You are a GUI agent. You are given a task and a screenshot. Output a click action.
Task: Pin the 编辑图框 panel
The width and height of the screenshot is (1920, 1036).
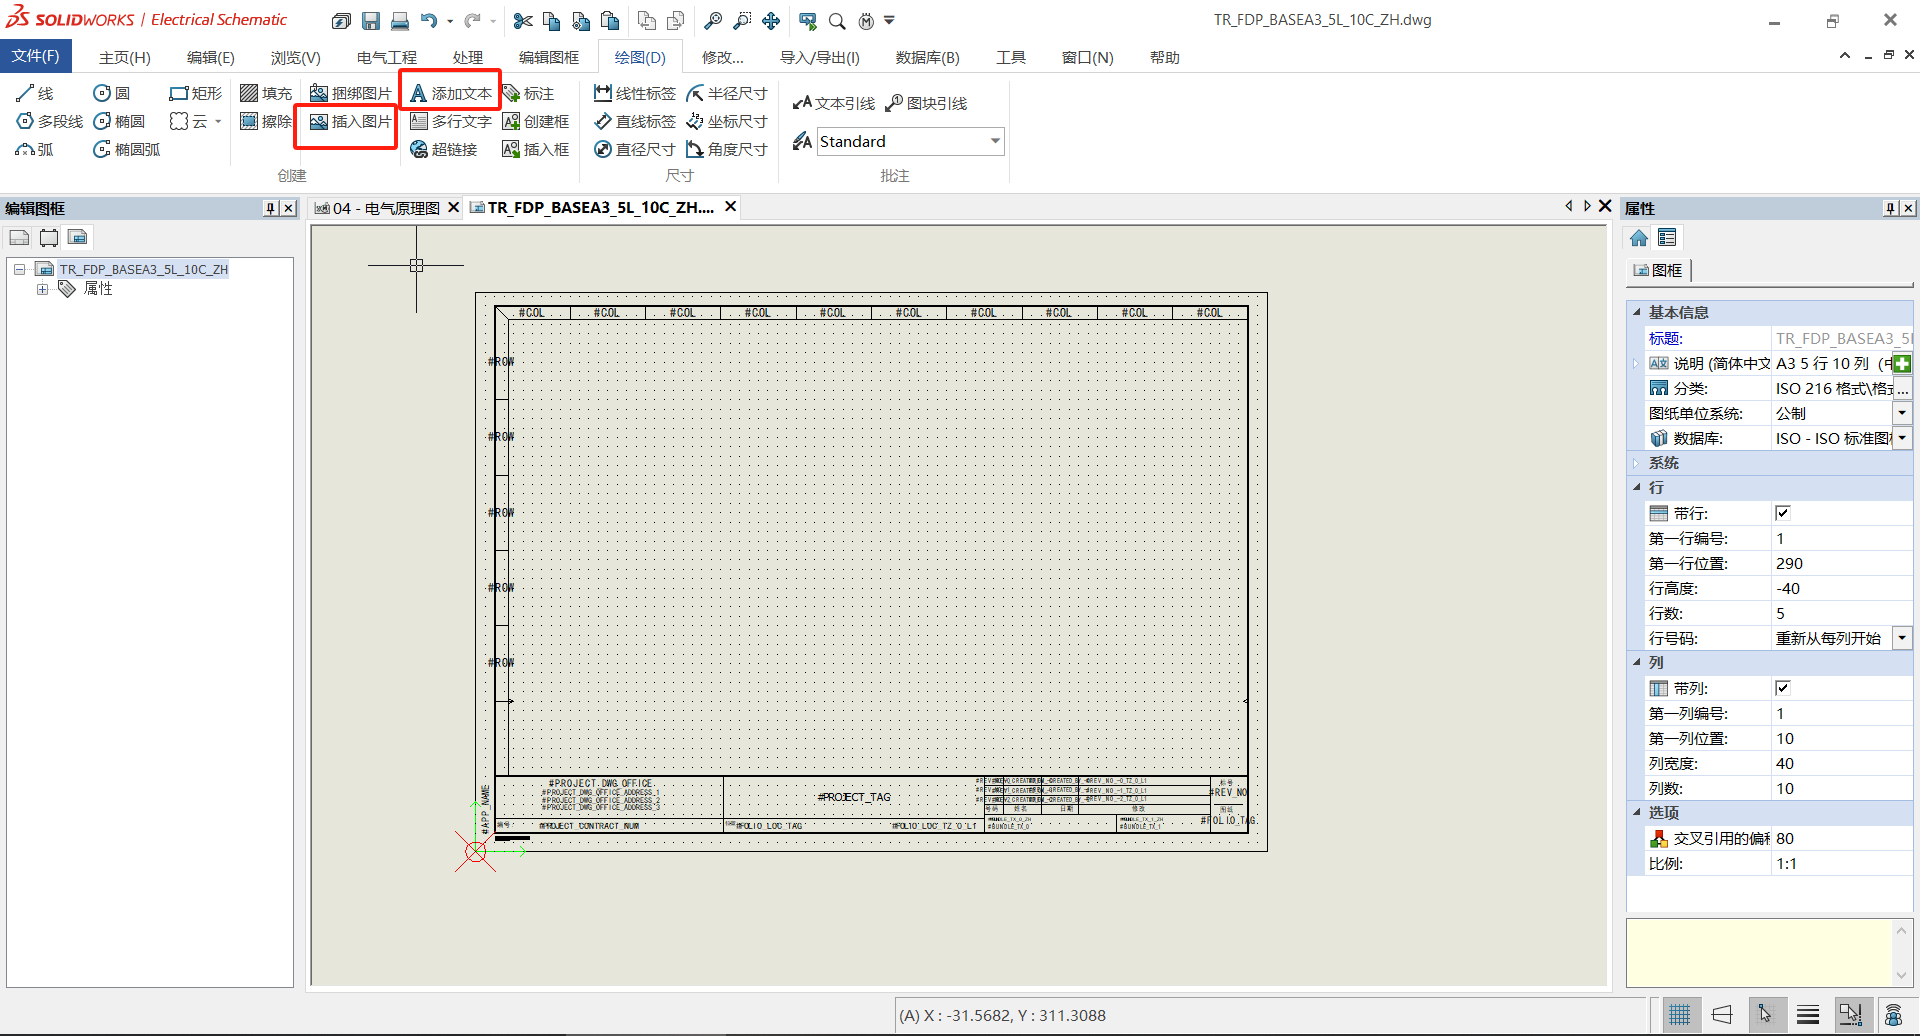270,208
